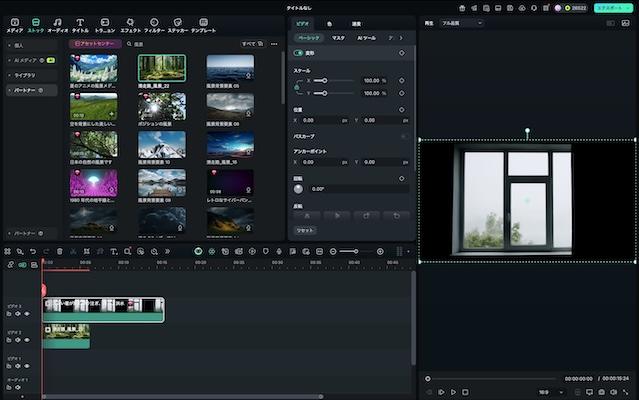Click the リセット button

(305, 230)
